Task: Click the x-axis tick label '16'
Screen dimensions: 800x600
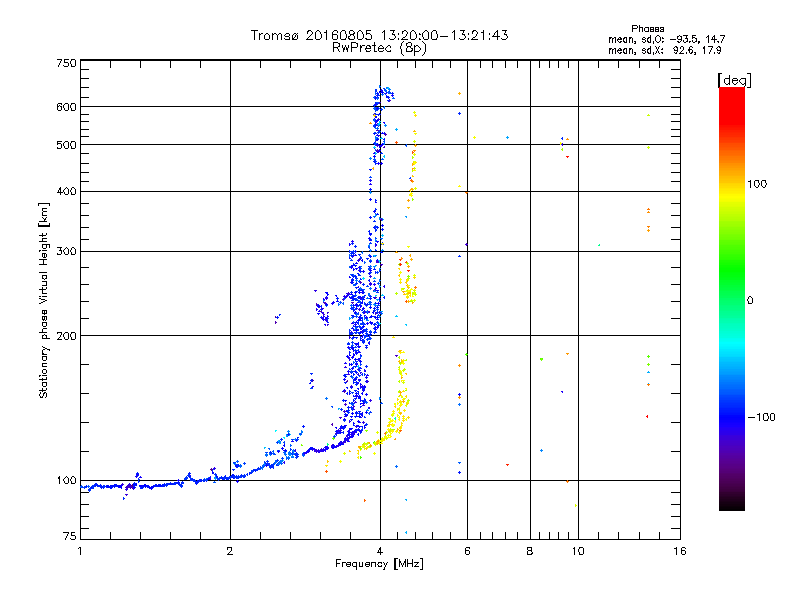Action: point(680,551)
